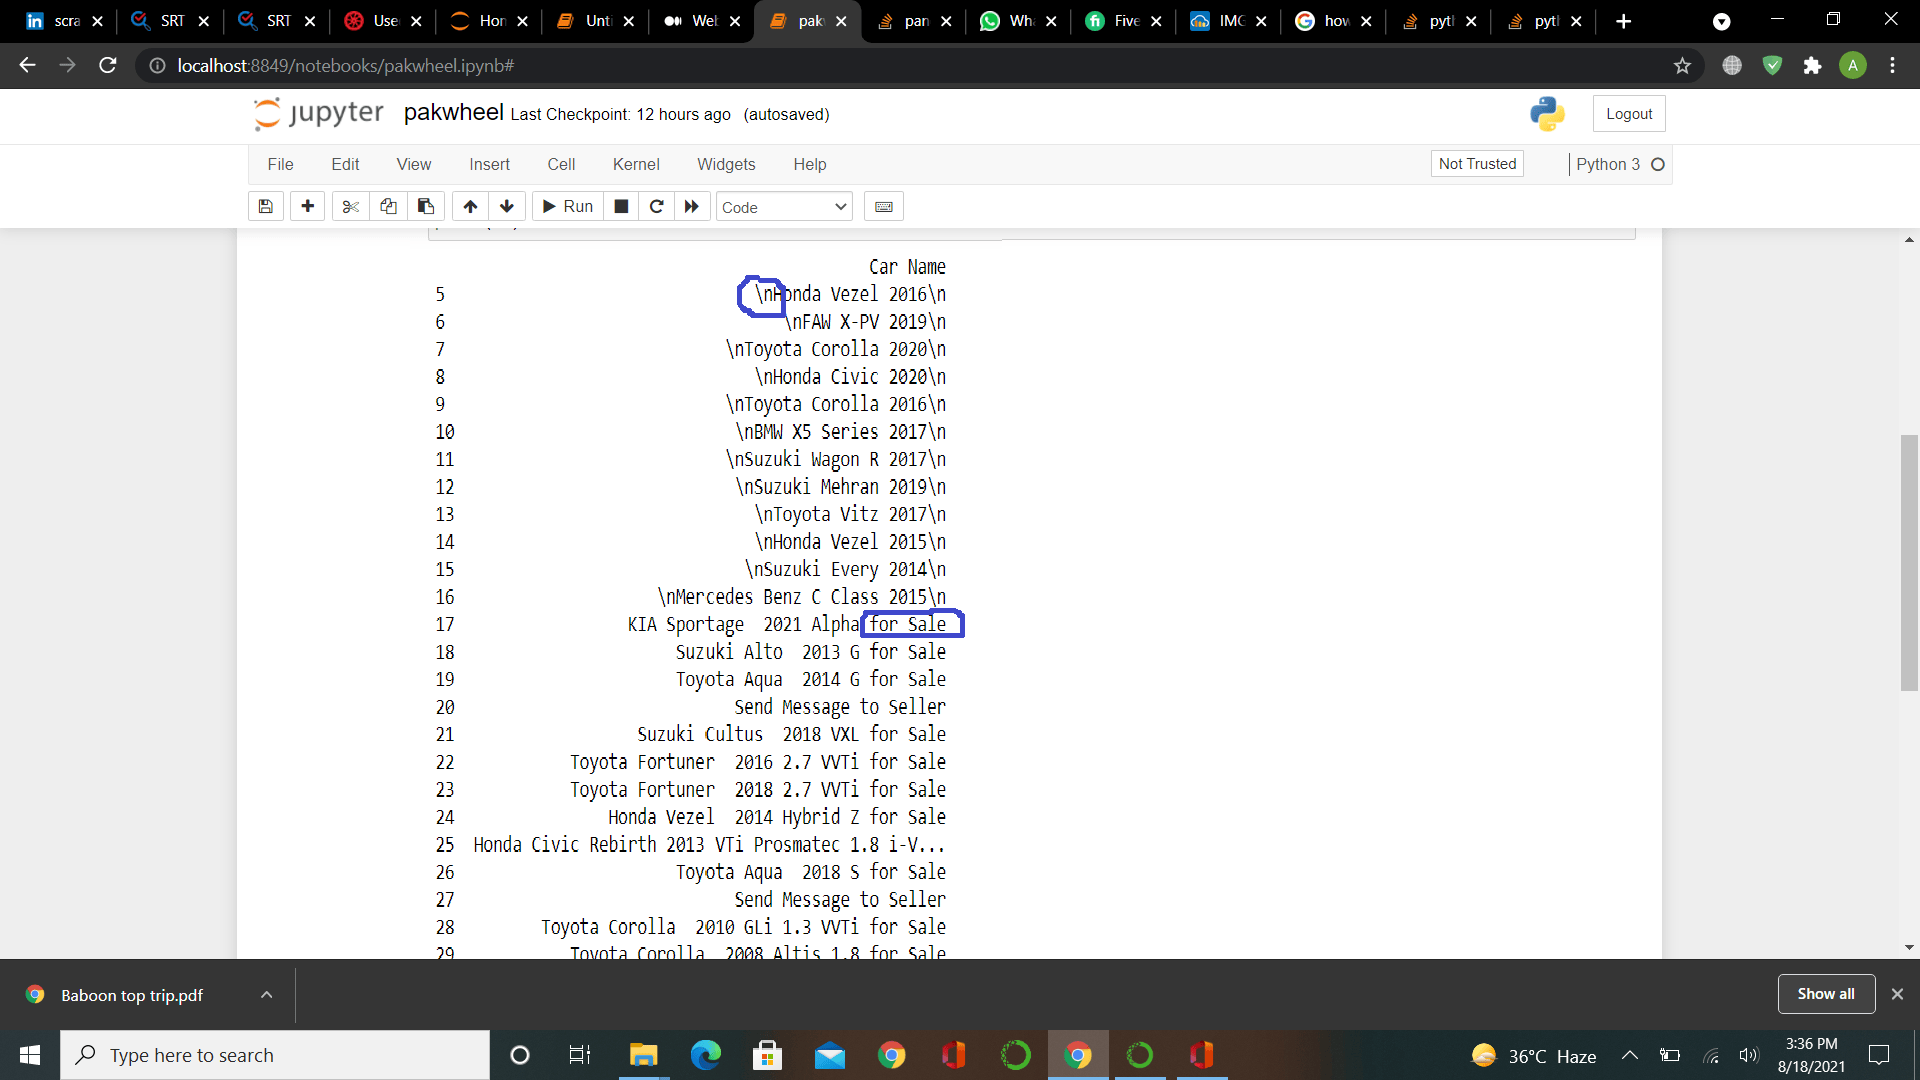Click the pakwheel notebook title to rename
Screen dimensions: 1920x1080
[453, 113]
